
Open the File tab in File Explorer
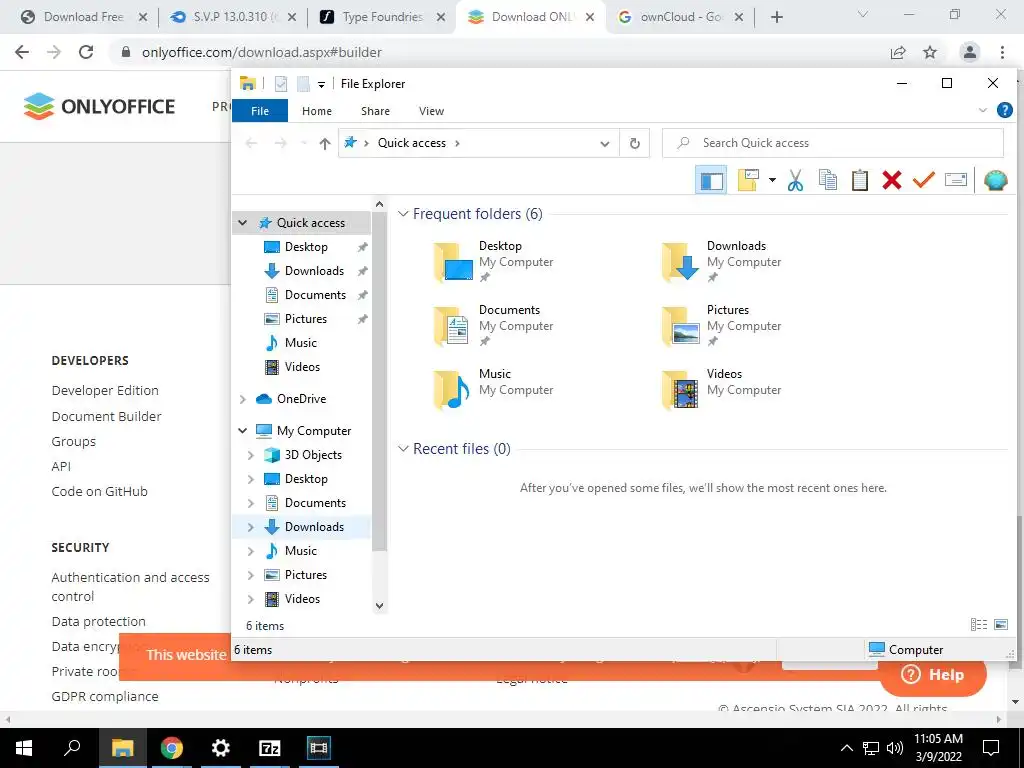click(260, 111)
